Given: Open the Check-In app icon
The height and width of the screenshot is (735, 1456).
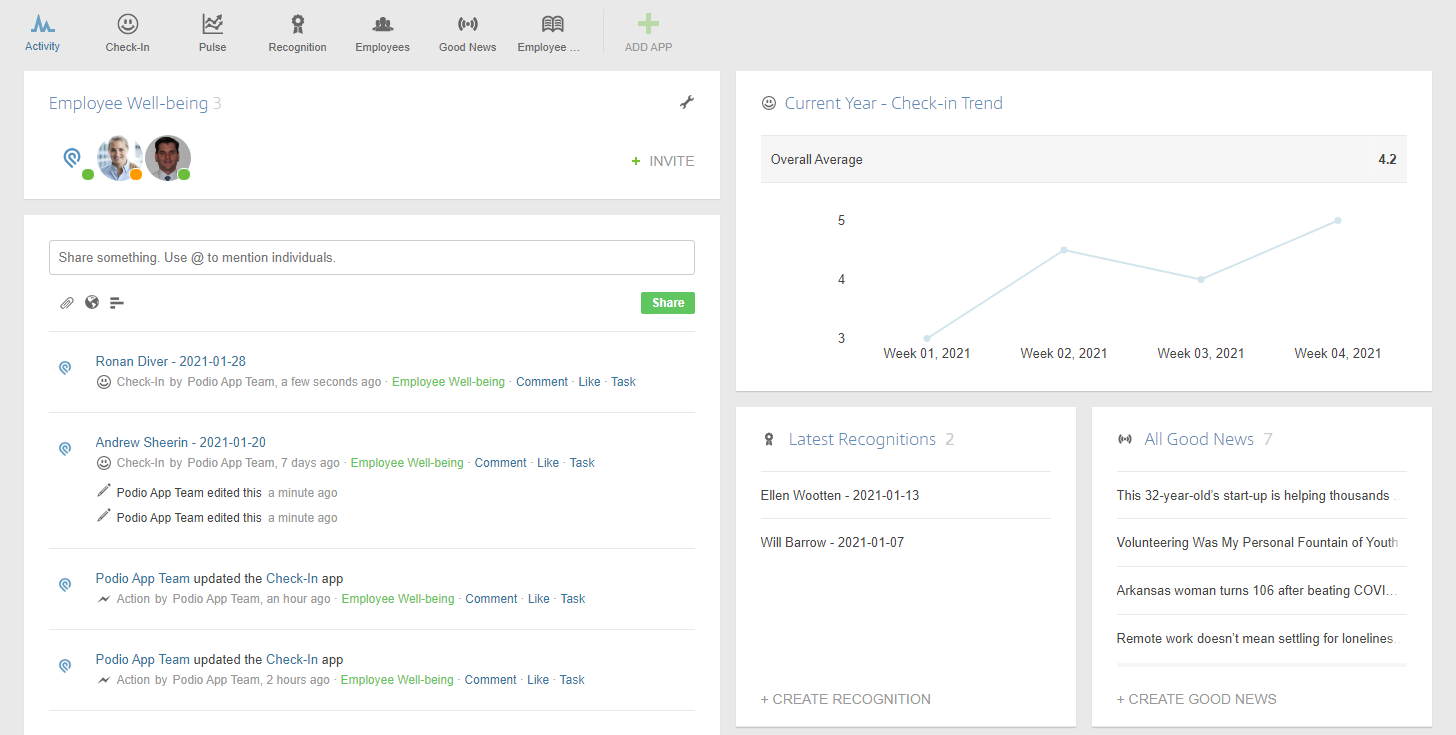Looking at the screenshot, I should 127,25.
